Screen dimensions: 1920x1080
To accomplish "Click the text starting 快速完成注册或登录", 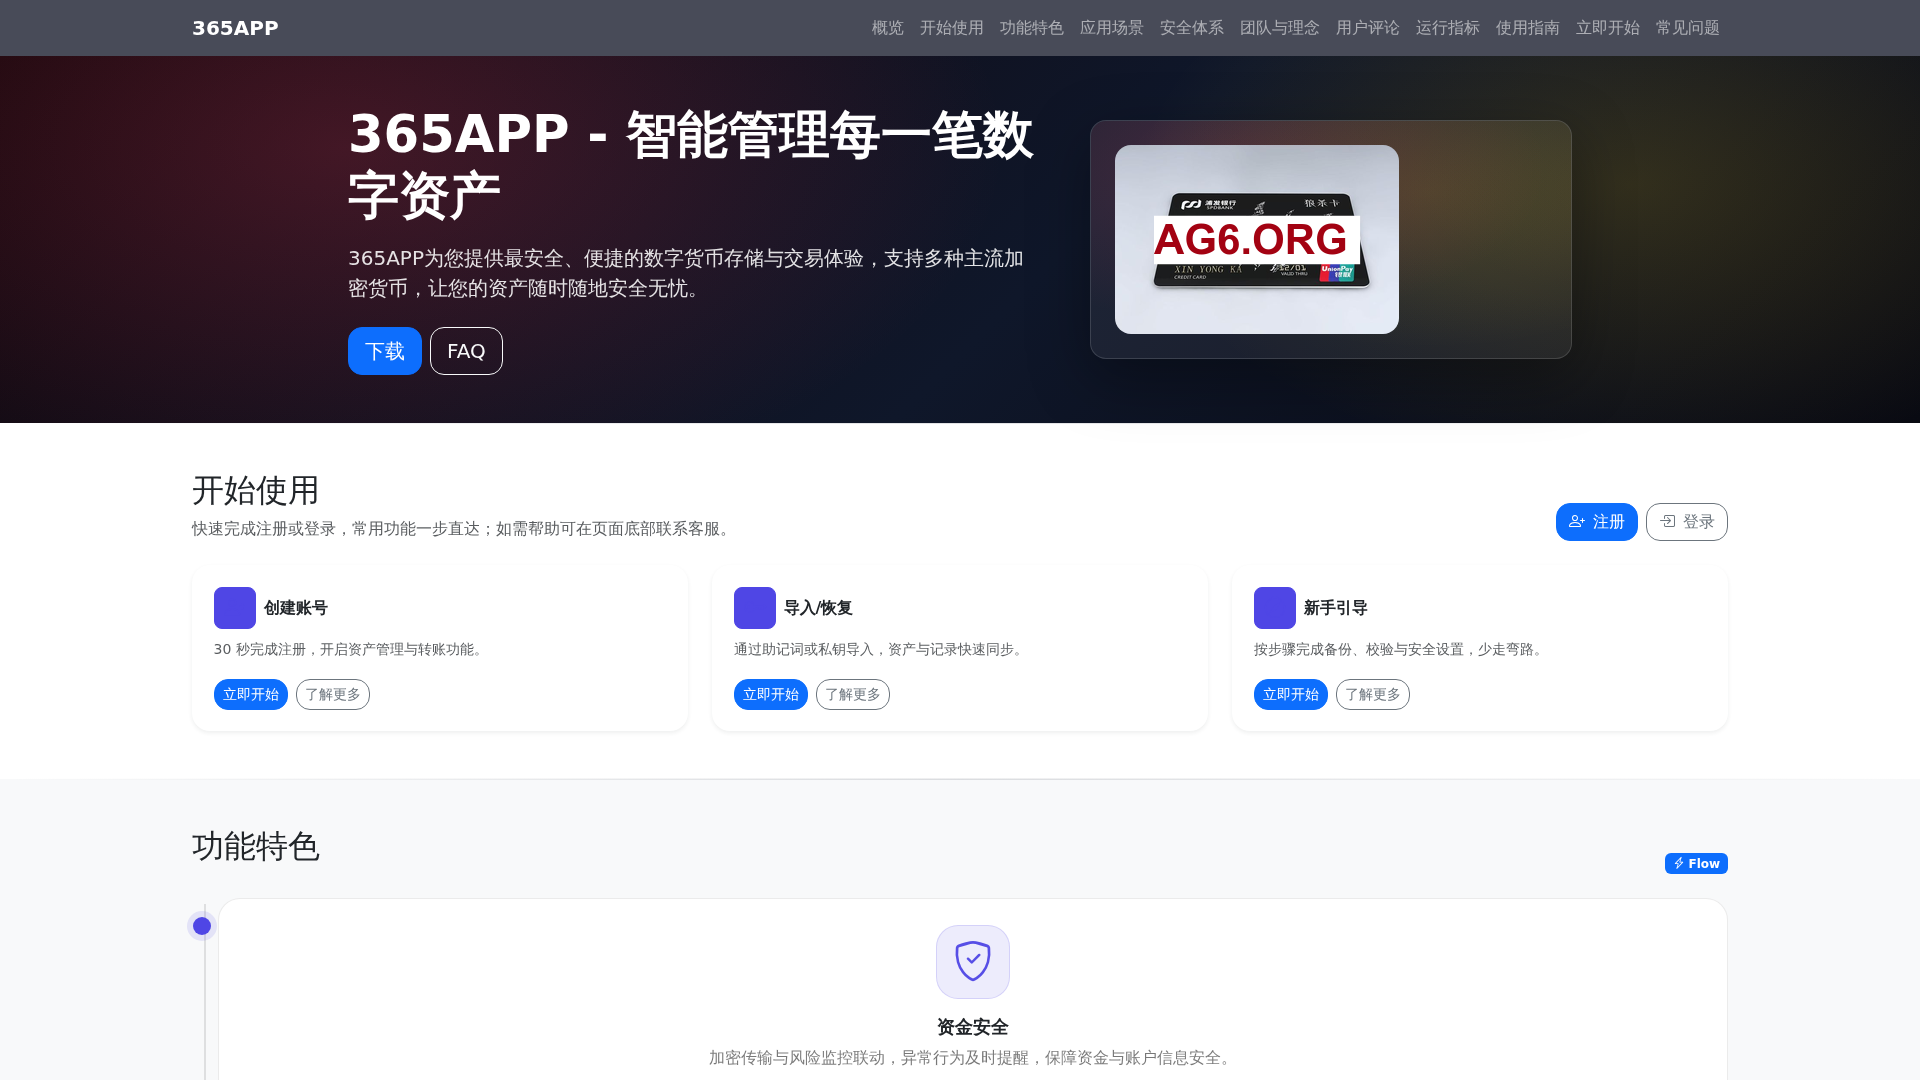I will pos(464,529).
